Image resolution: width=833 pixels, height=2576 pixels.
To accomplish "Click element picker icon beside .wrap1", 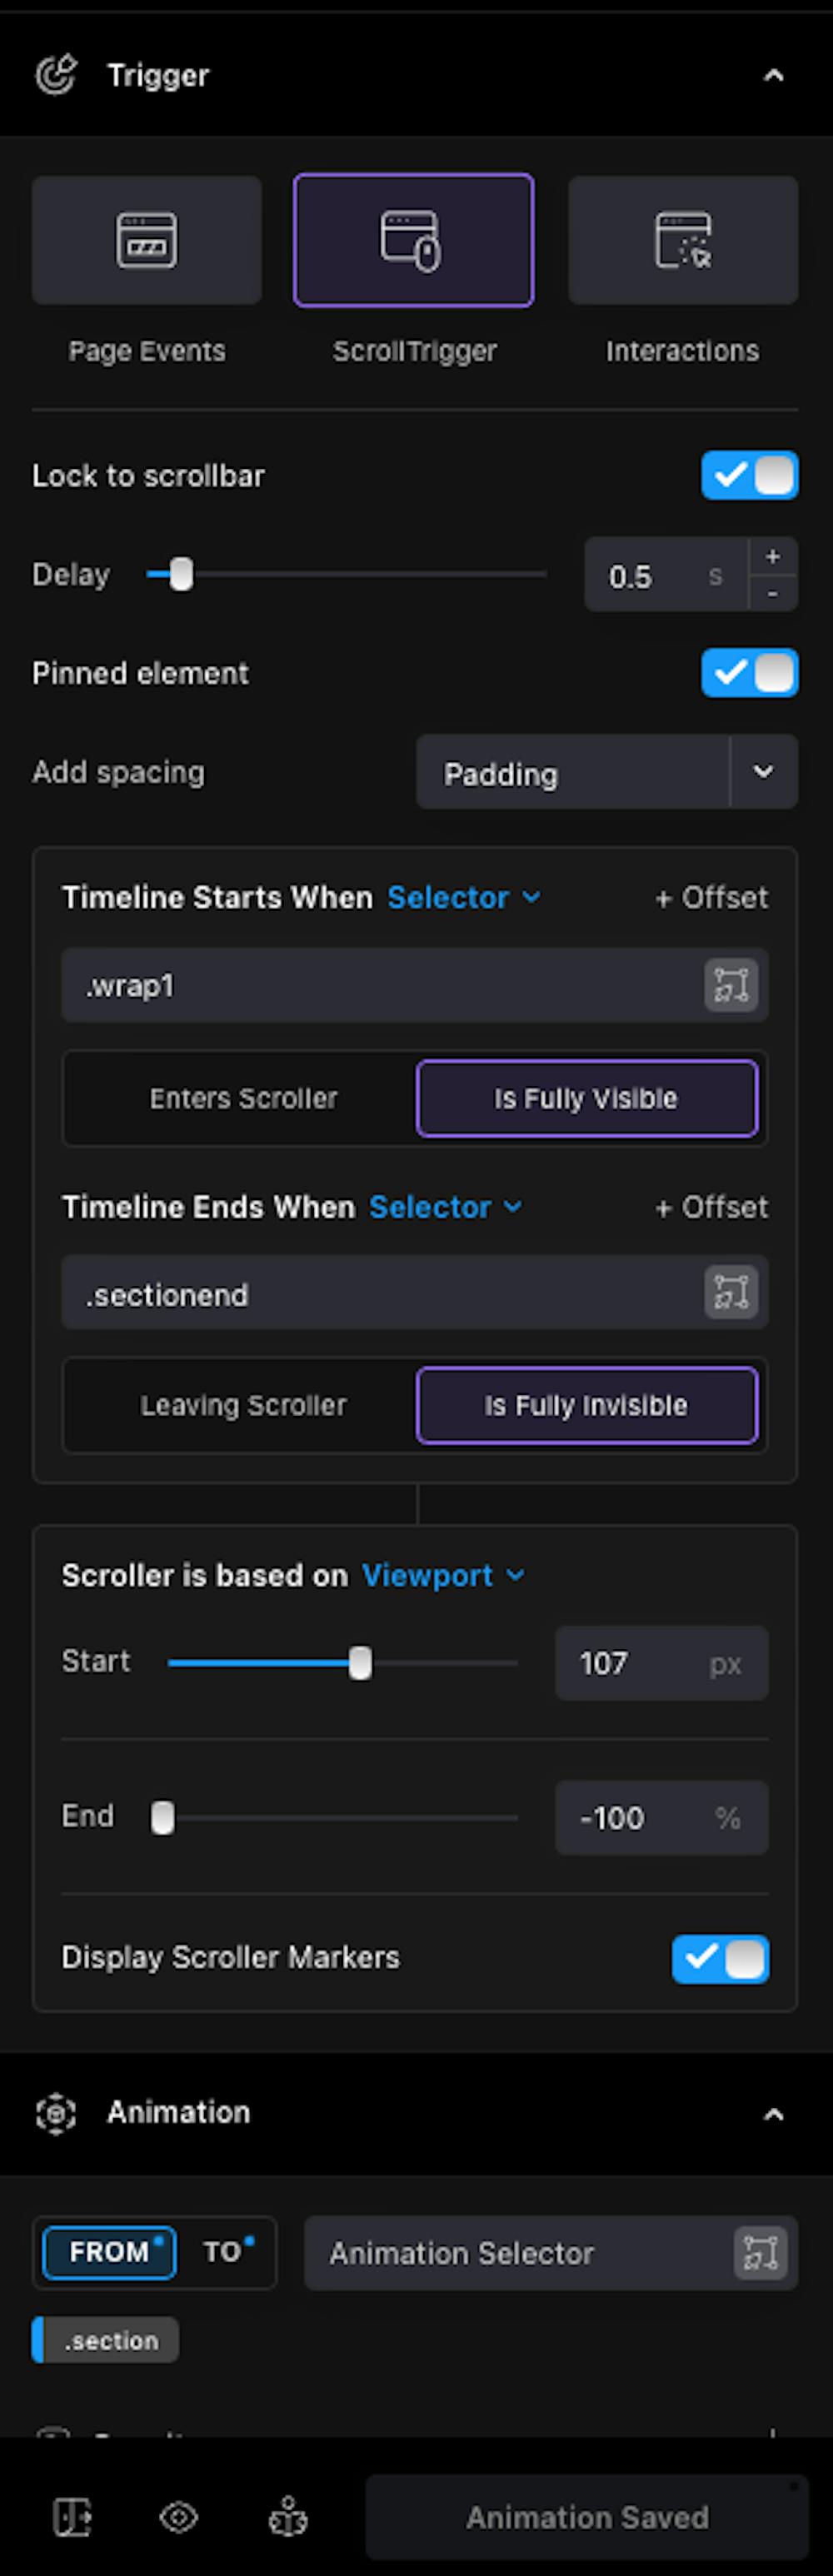I will 731,985.
